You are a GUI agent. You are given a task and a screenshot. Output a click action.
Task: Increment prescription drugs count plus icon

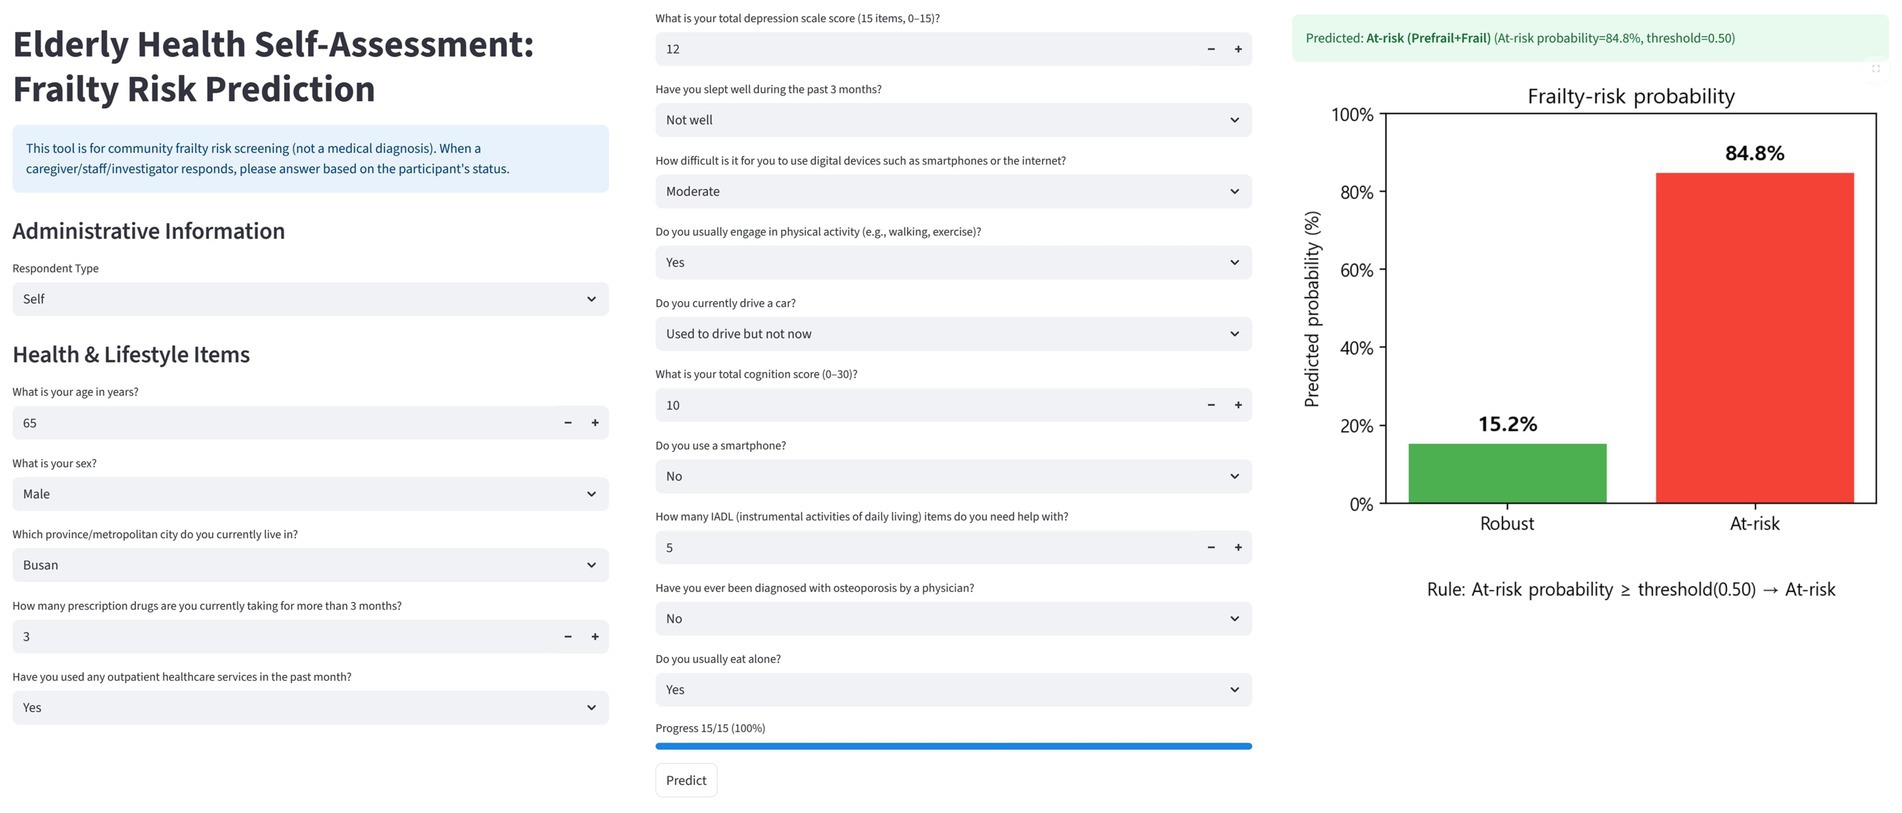click(x=595, y=637)
